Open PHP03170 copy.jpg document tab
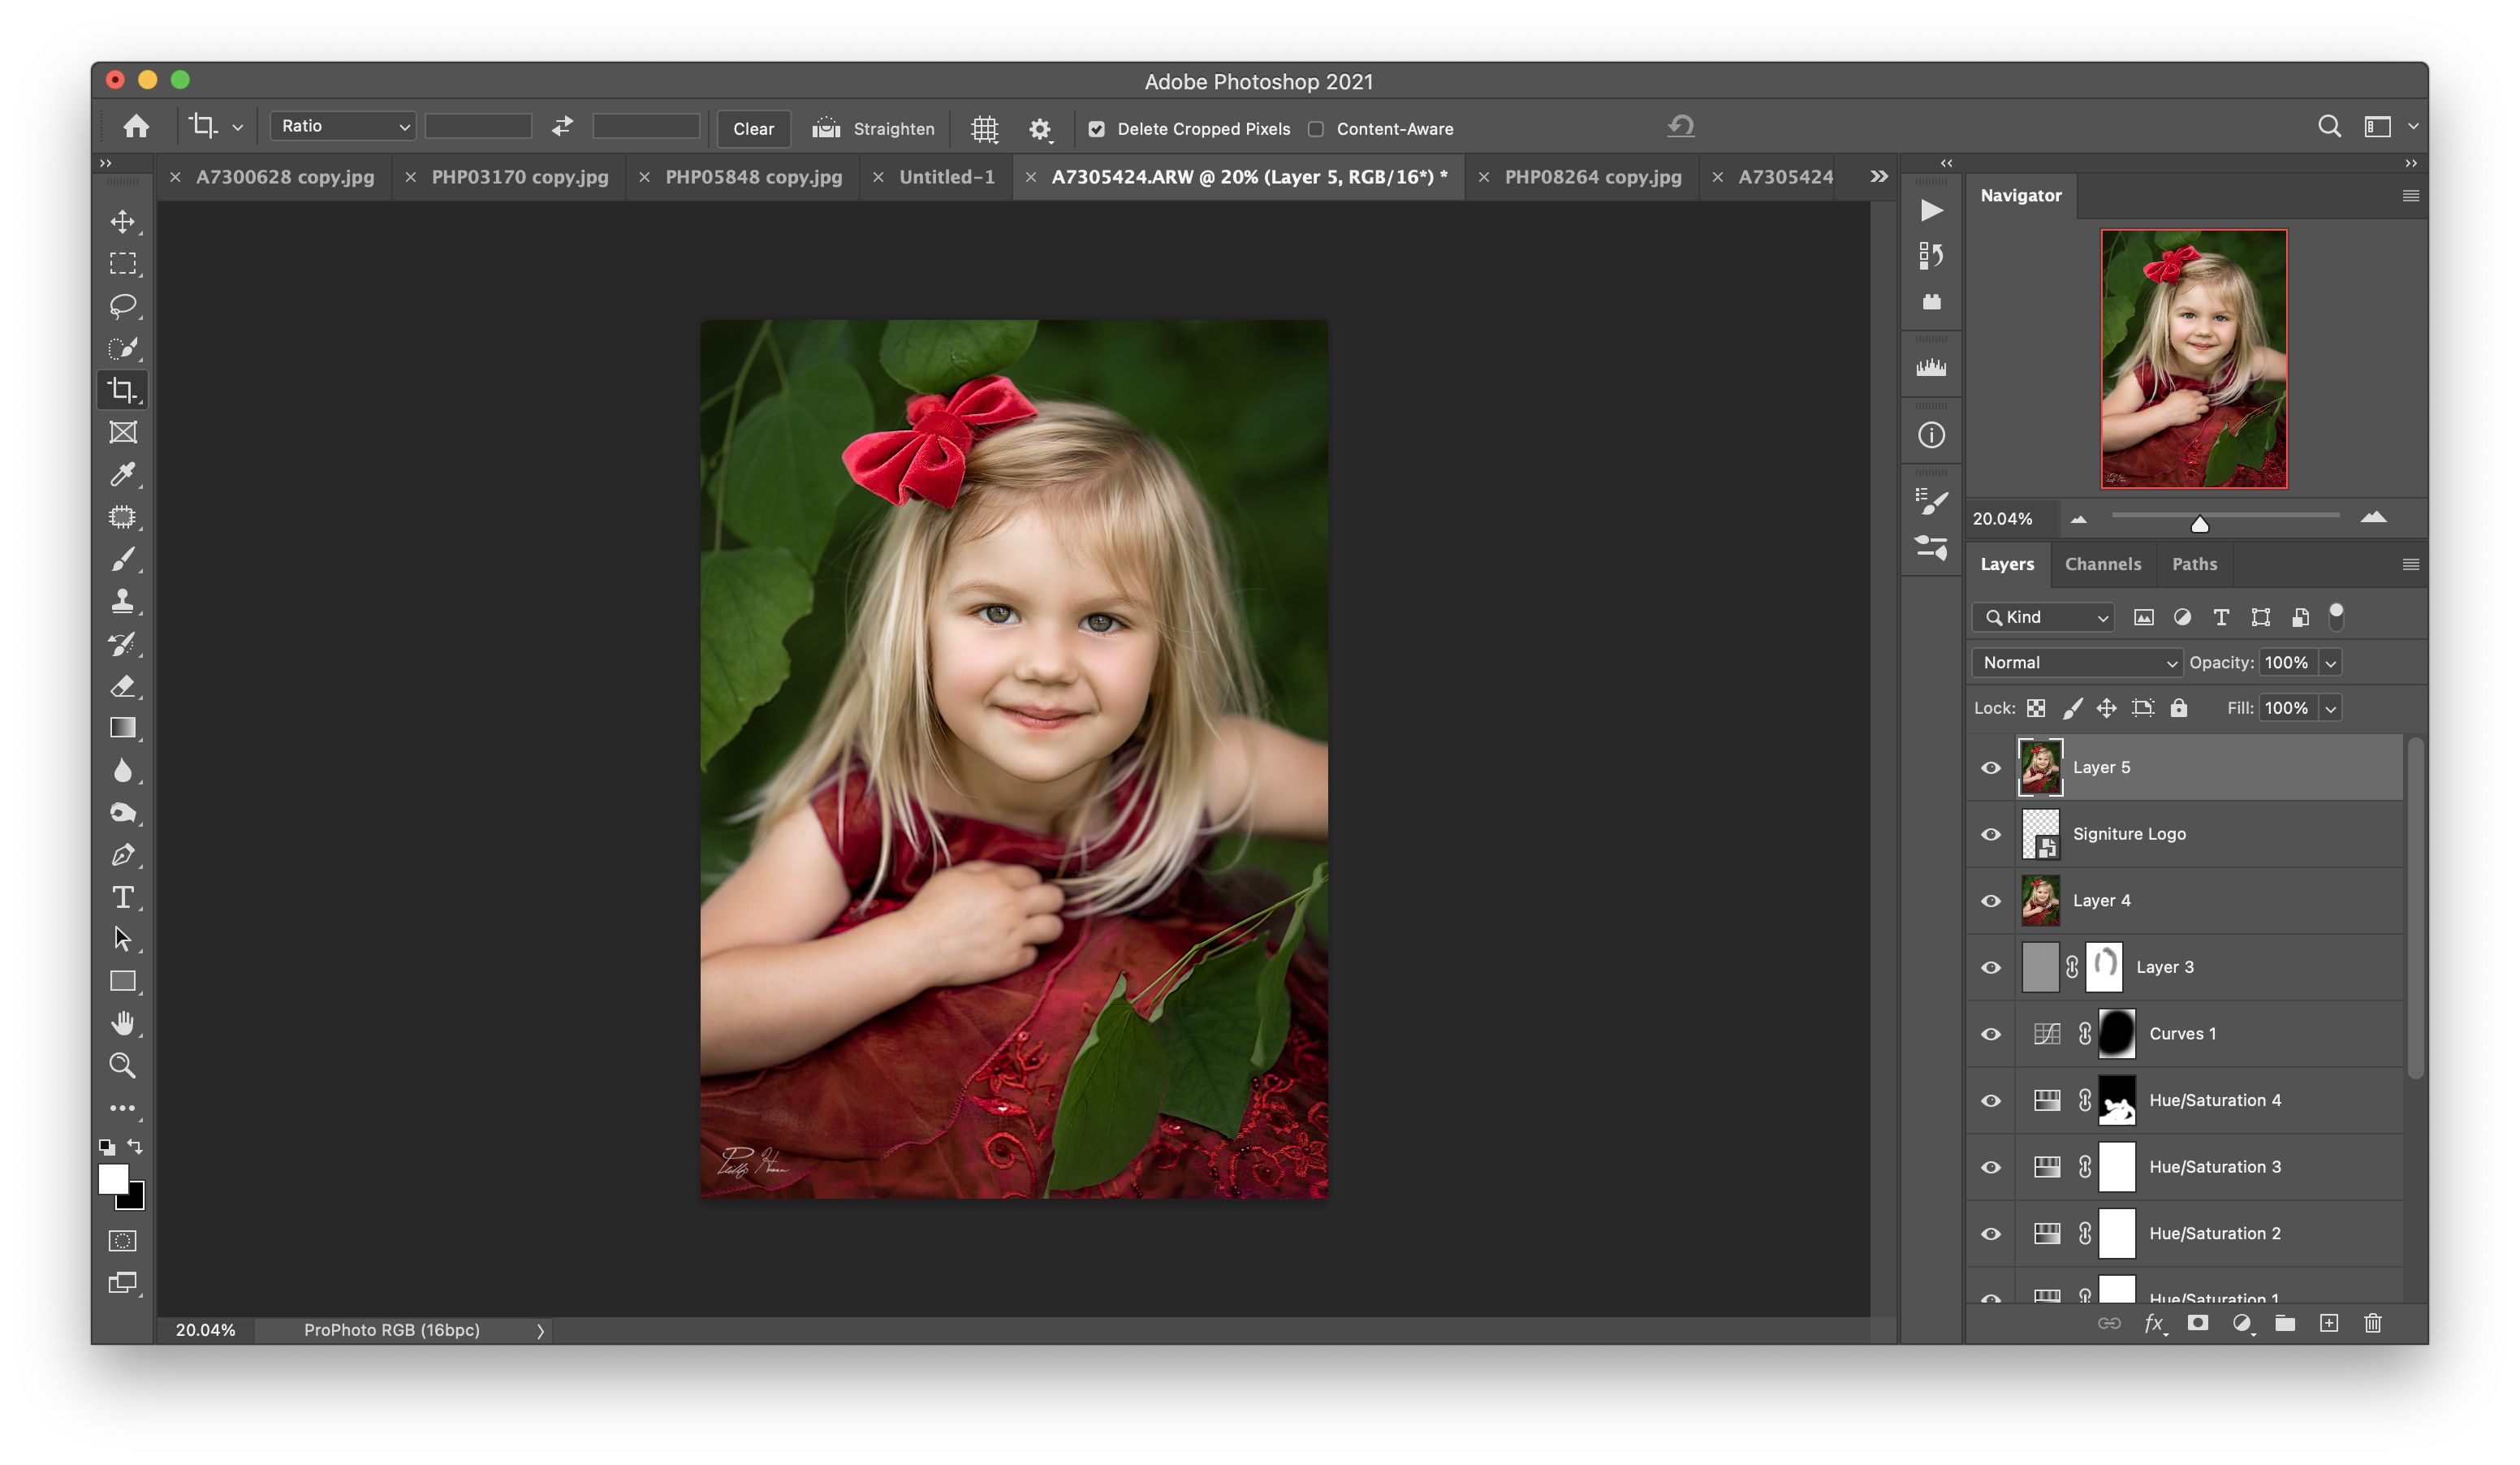 point(520,177)
